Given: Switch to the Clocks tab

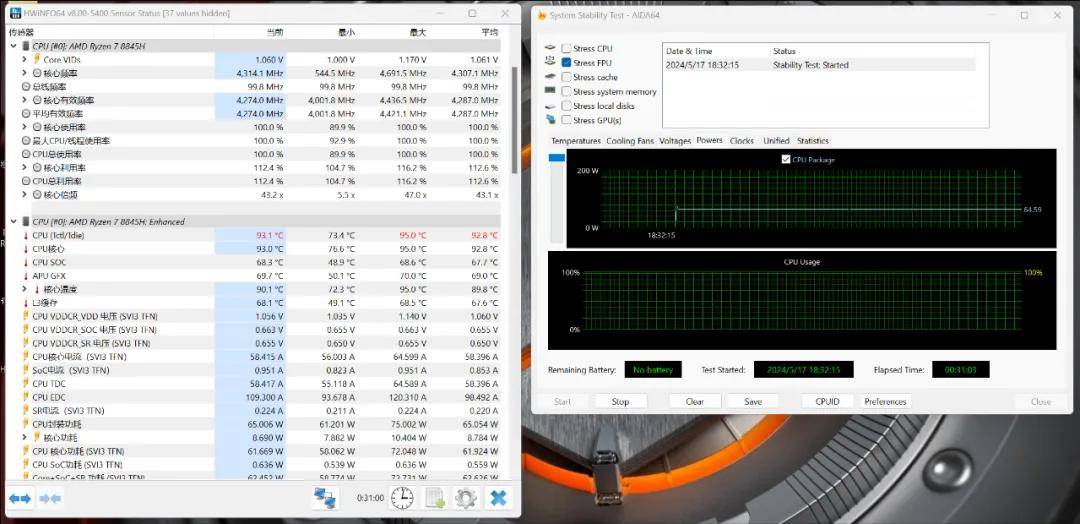Looking at the screenshot, I should click(x=742, y=140).
